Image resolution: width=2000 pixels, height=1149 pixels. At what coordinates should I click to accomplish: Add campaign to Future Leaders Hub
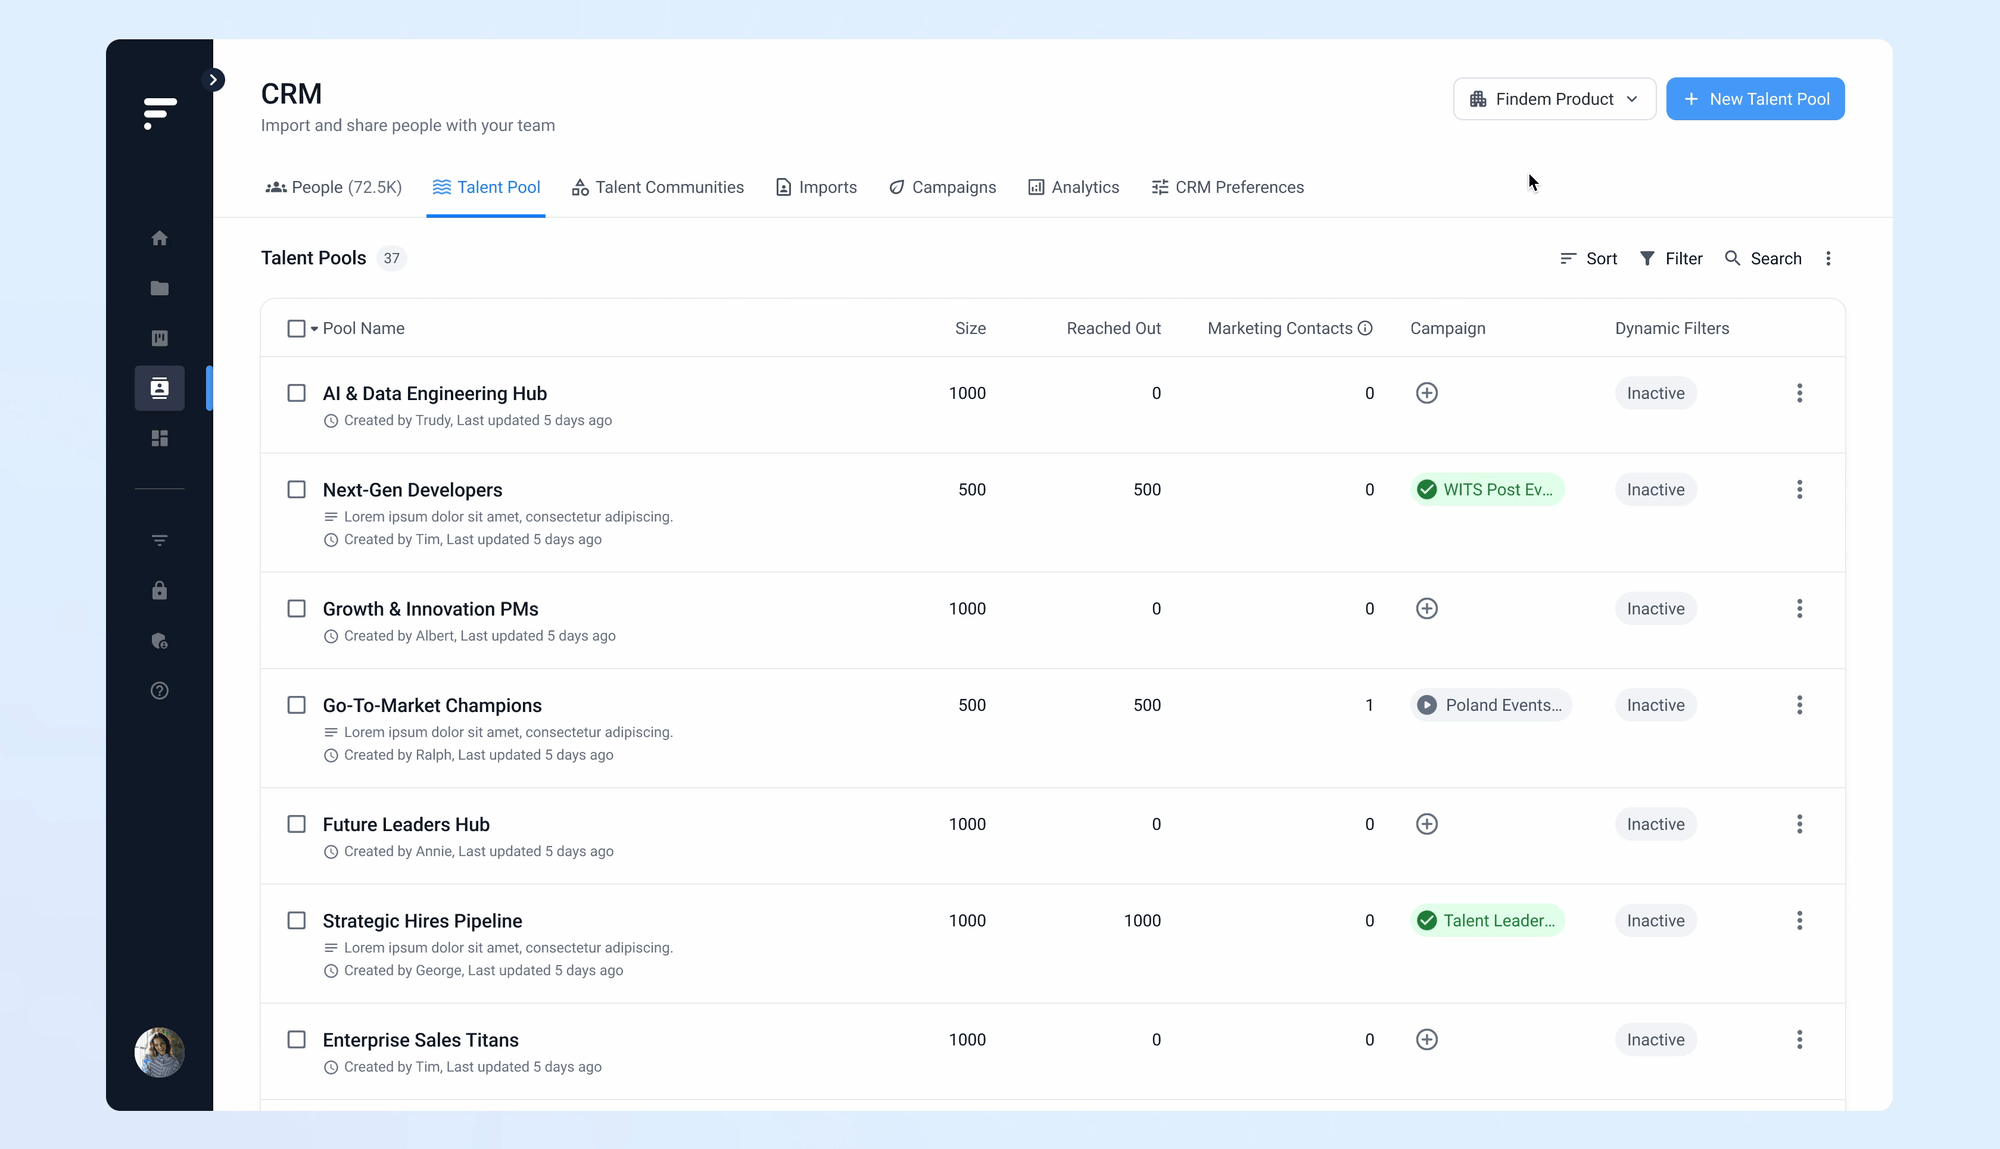pyautogui.click(x=1427, y=824)
